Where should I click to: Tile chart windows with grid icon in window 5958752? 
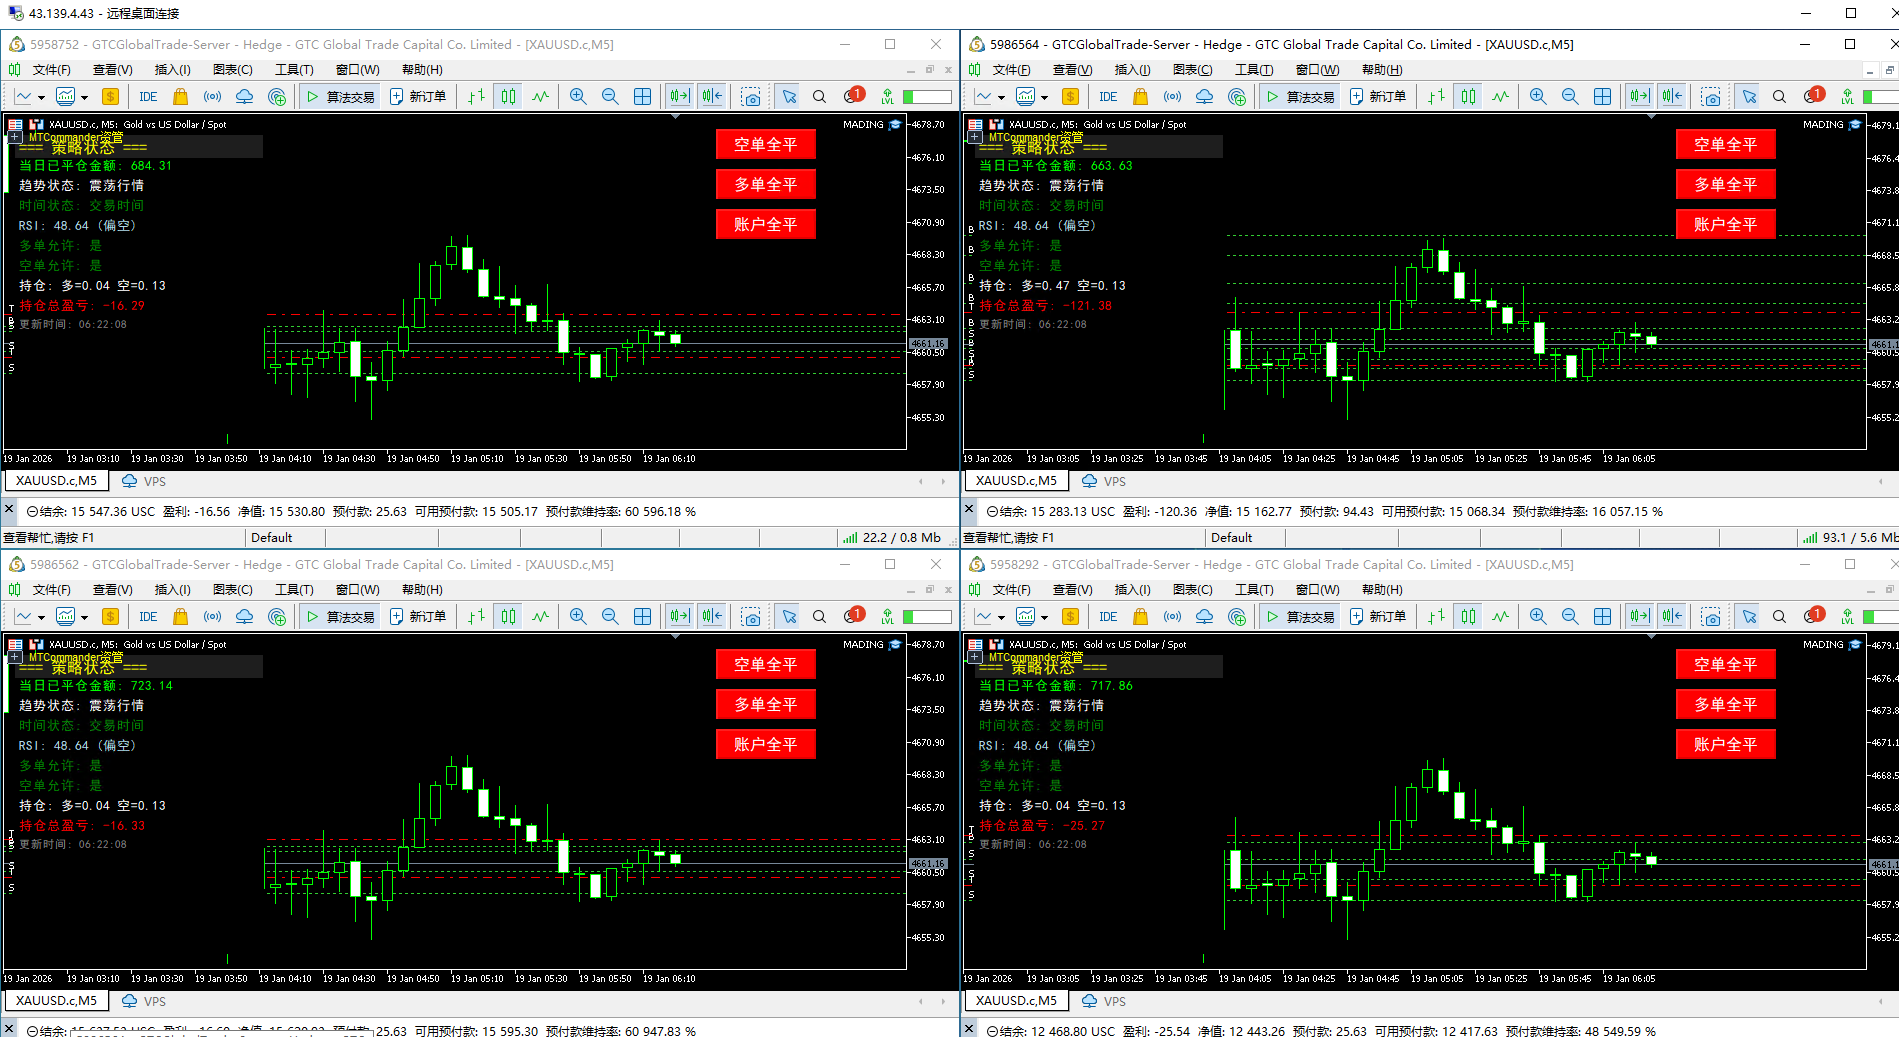(x=642, y=97)
